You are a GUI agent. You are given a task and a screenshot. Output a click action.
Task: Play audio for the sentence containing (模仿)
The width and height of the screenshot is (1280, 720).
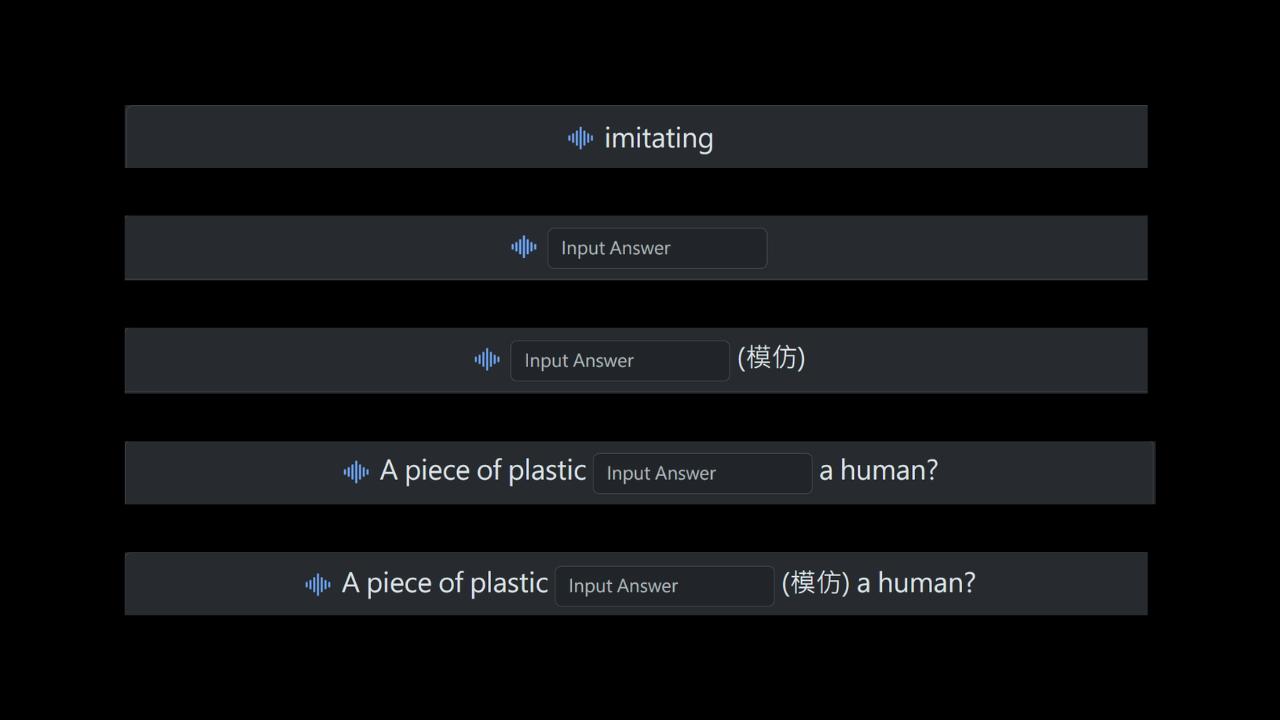(x=318, y=585)
